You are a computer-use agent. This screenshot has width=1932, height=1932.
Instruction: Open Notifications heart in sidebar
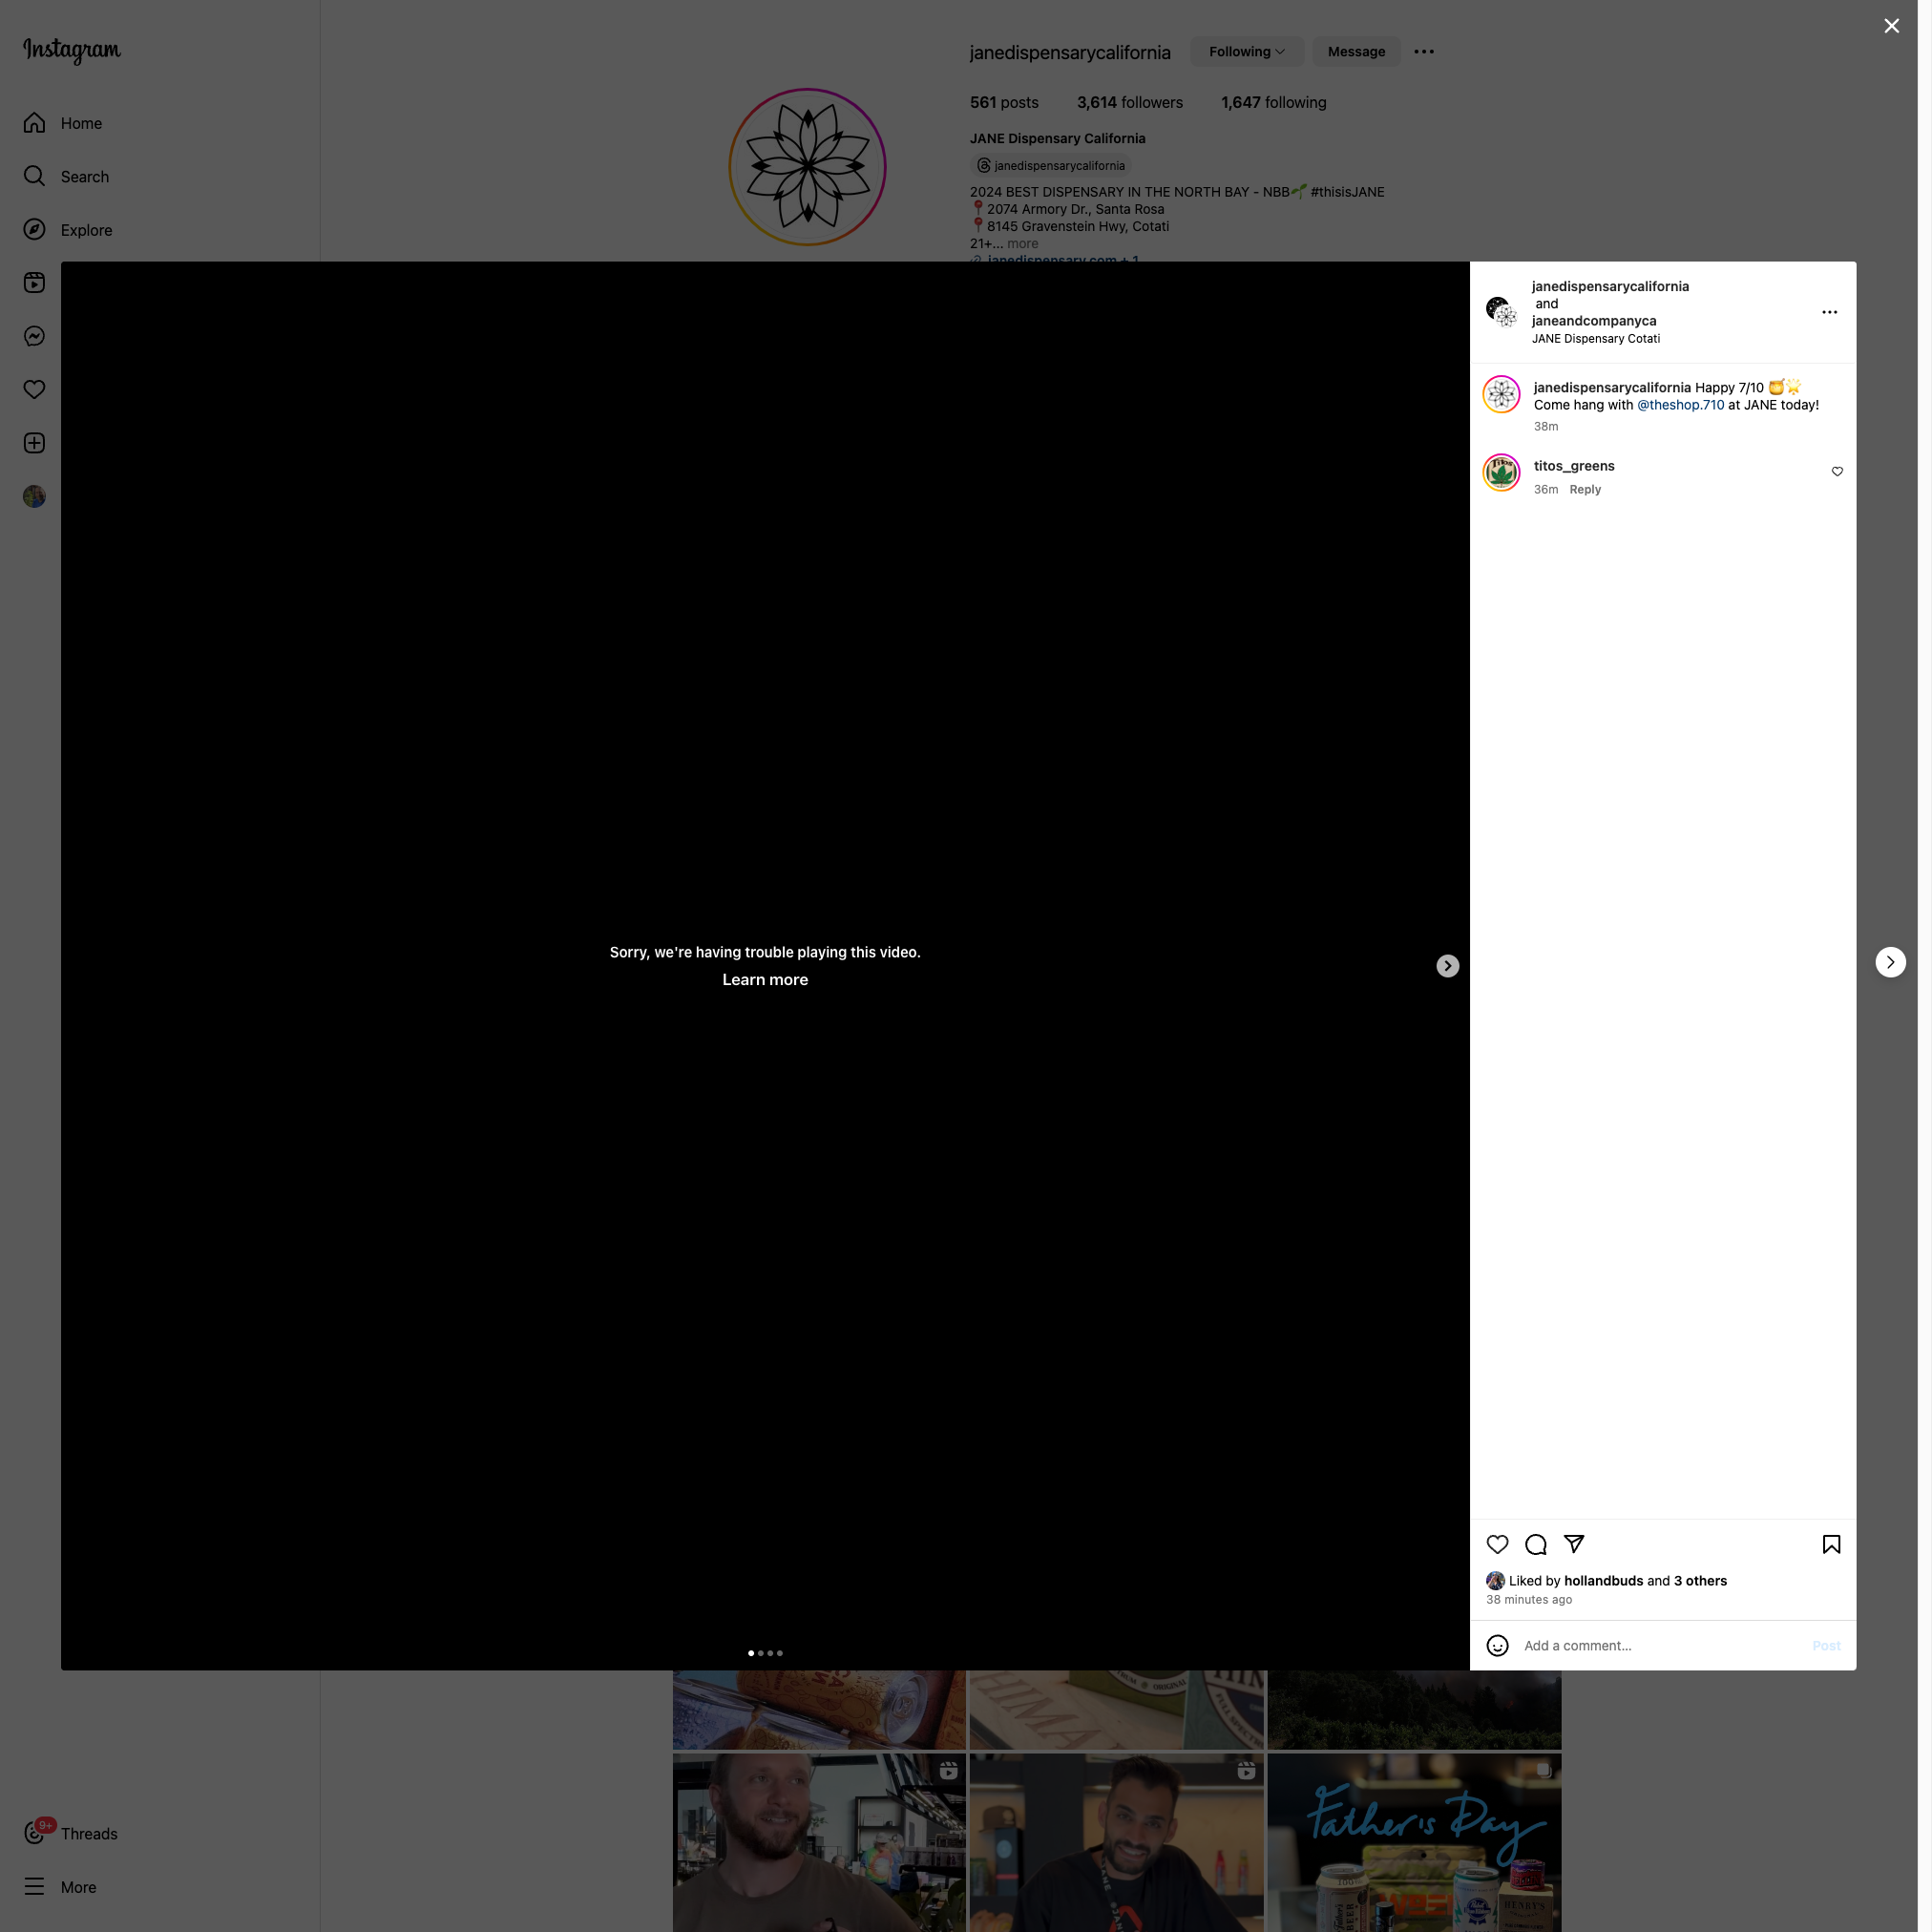tap(34, 389)
